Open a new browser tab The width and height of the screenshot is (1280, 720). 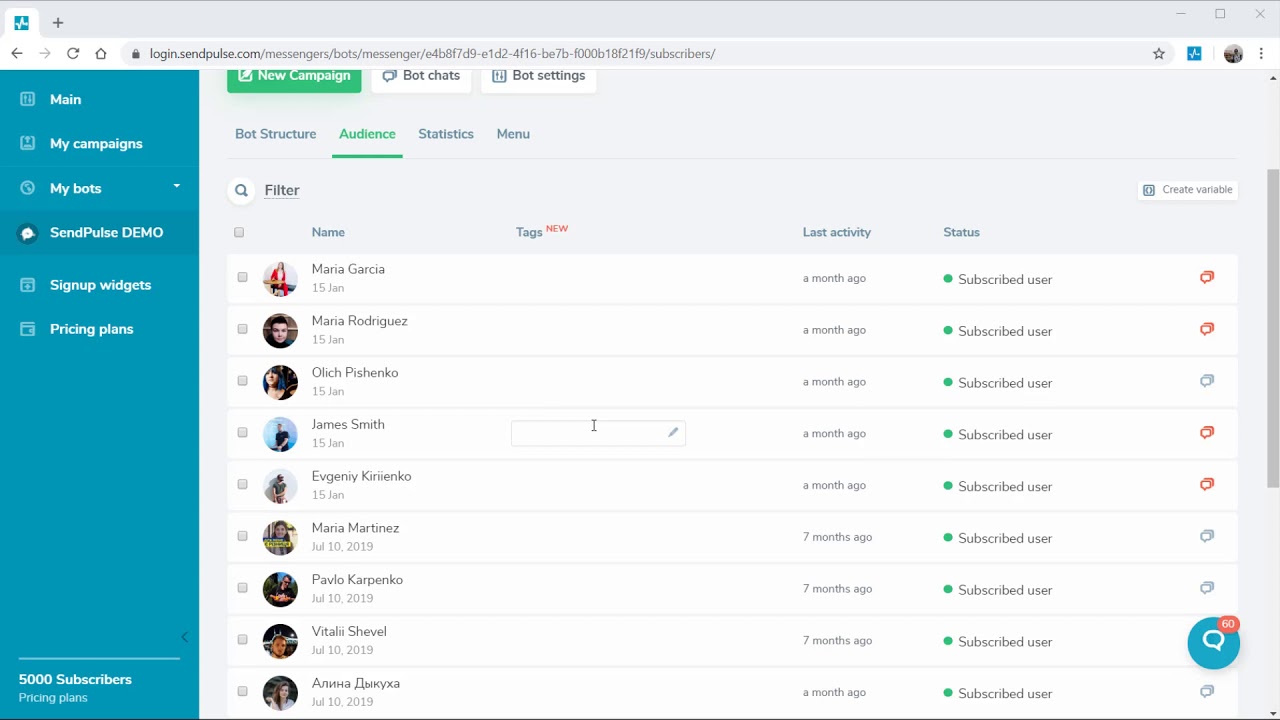58,22
